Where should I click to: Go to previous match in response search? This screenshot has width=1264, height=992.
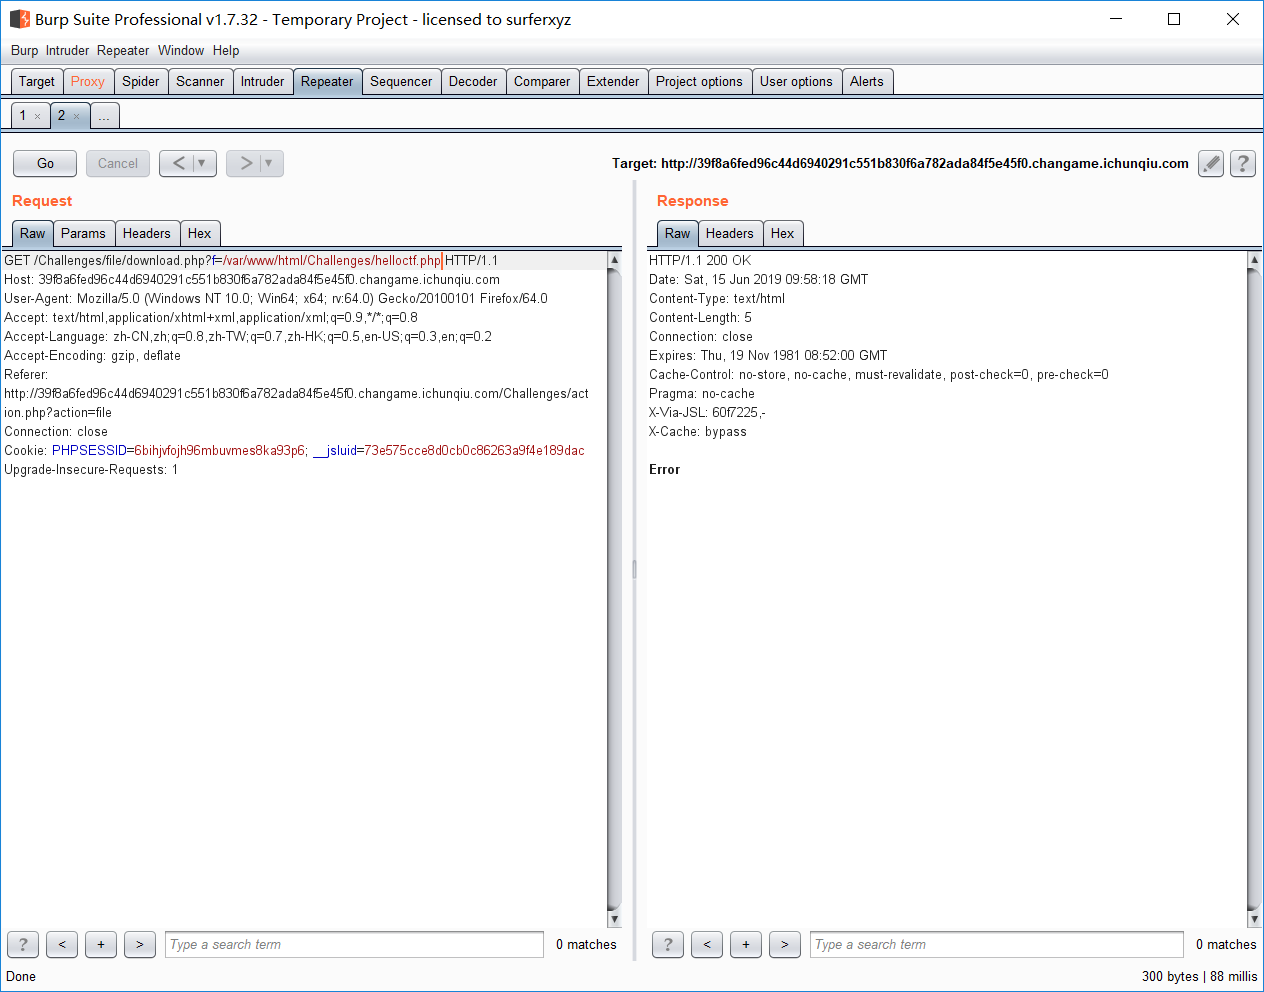coord(707,944)
